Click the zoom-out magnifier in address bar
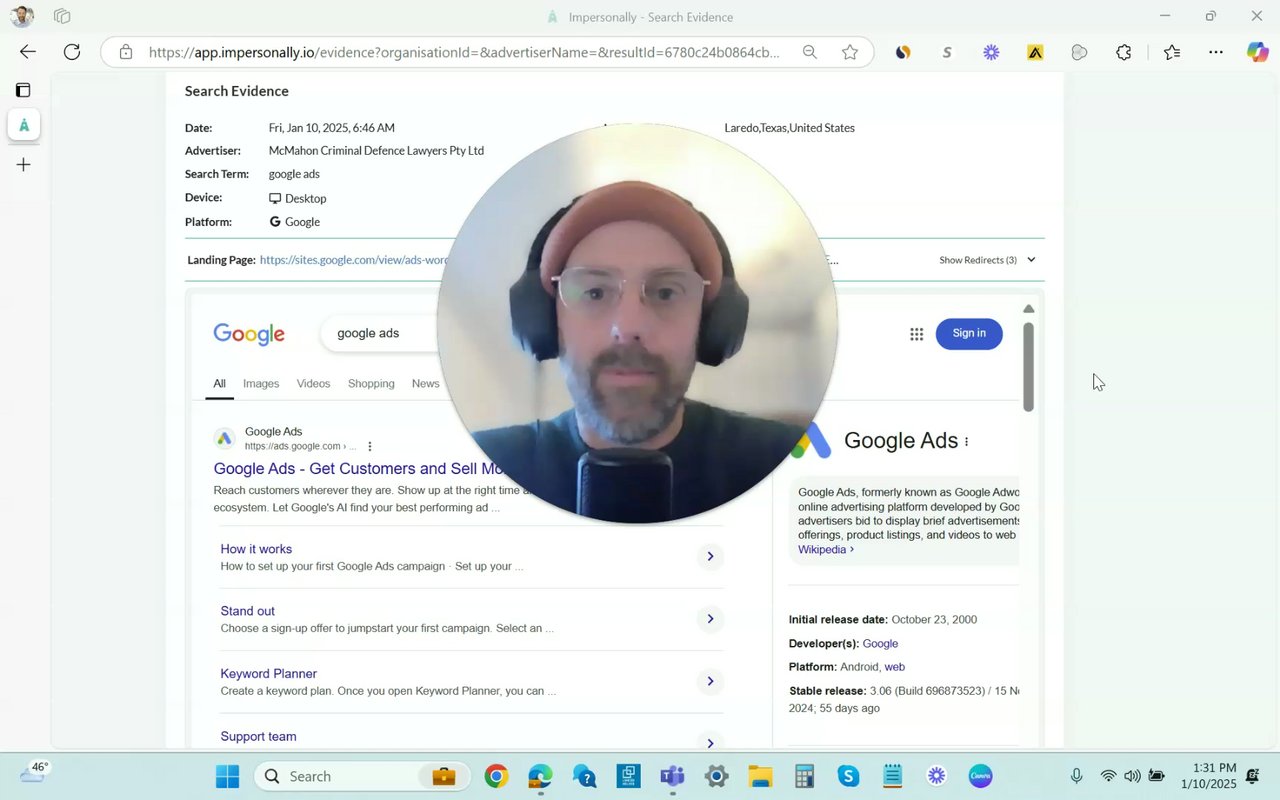Viewport: 1280px width, 800px height. [809, 52]
